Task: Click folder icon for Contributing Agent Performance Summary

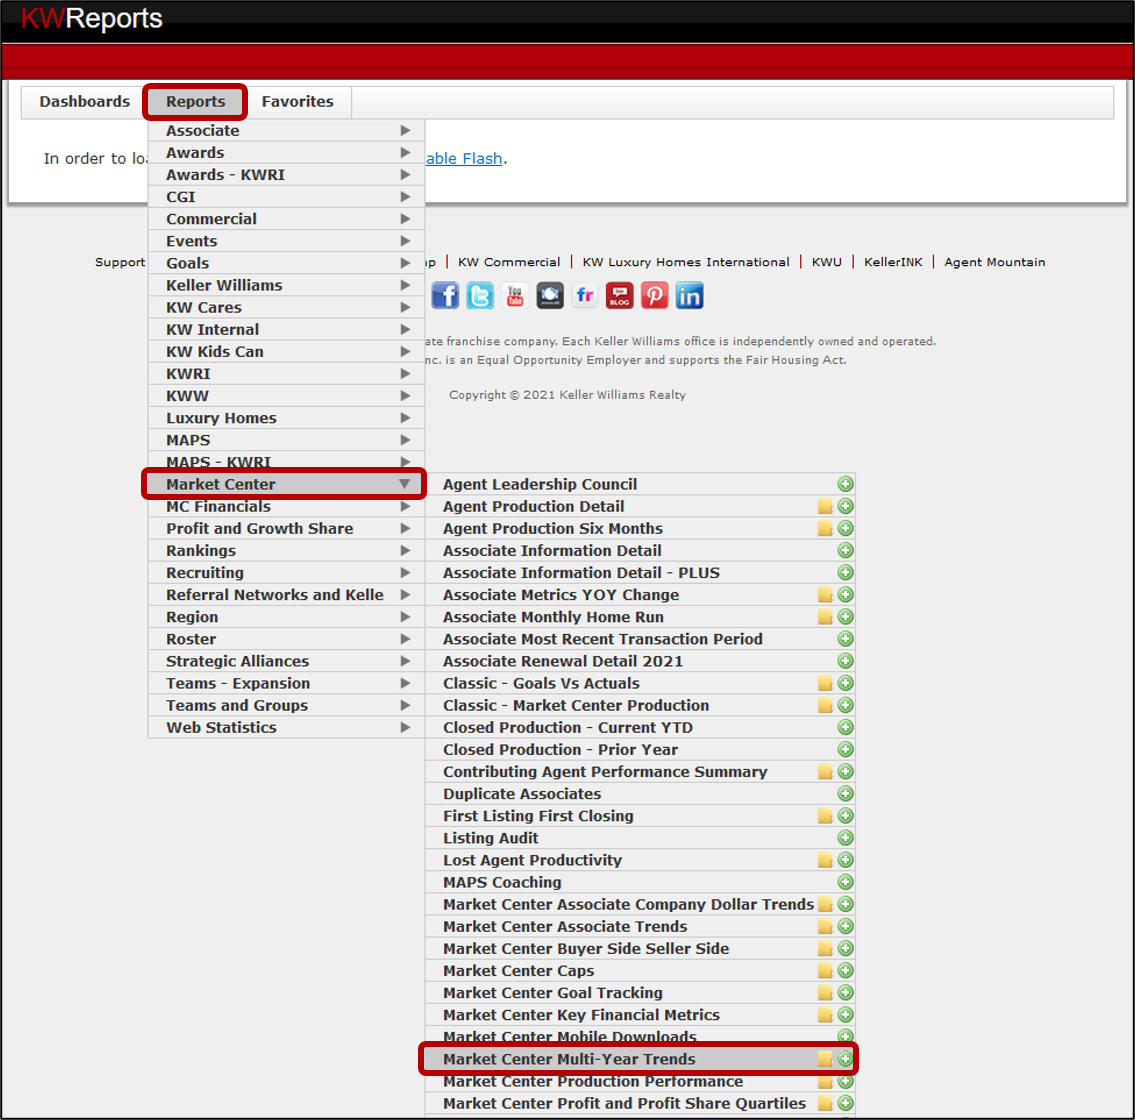Action: [x=824, y=772]
